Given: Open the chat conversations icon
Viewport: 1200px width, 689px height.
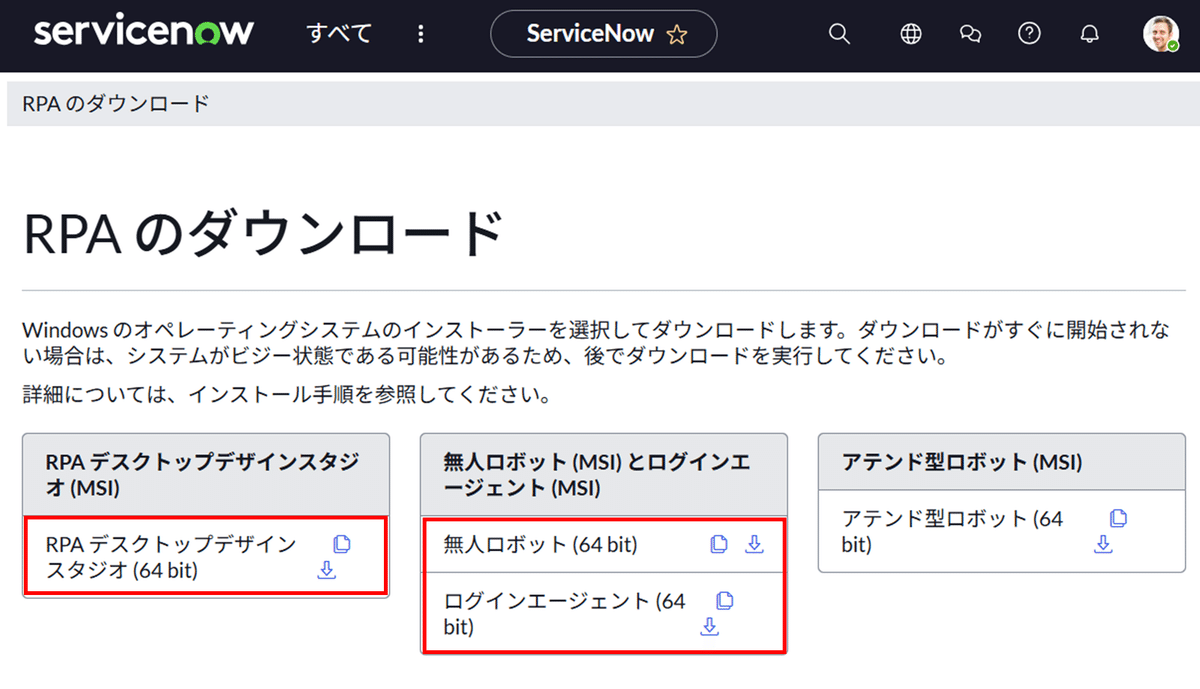Looking at the screenshot, I should pos(970,33).
